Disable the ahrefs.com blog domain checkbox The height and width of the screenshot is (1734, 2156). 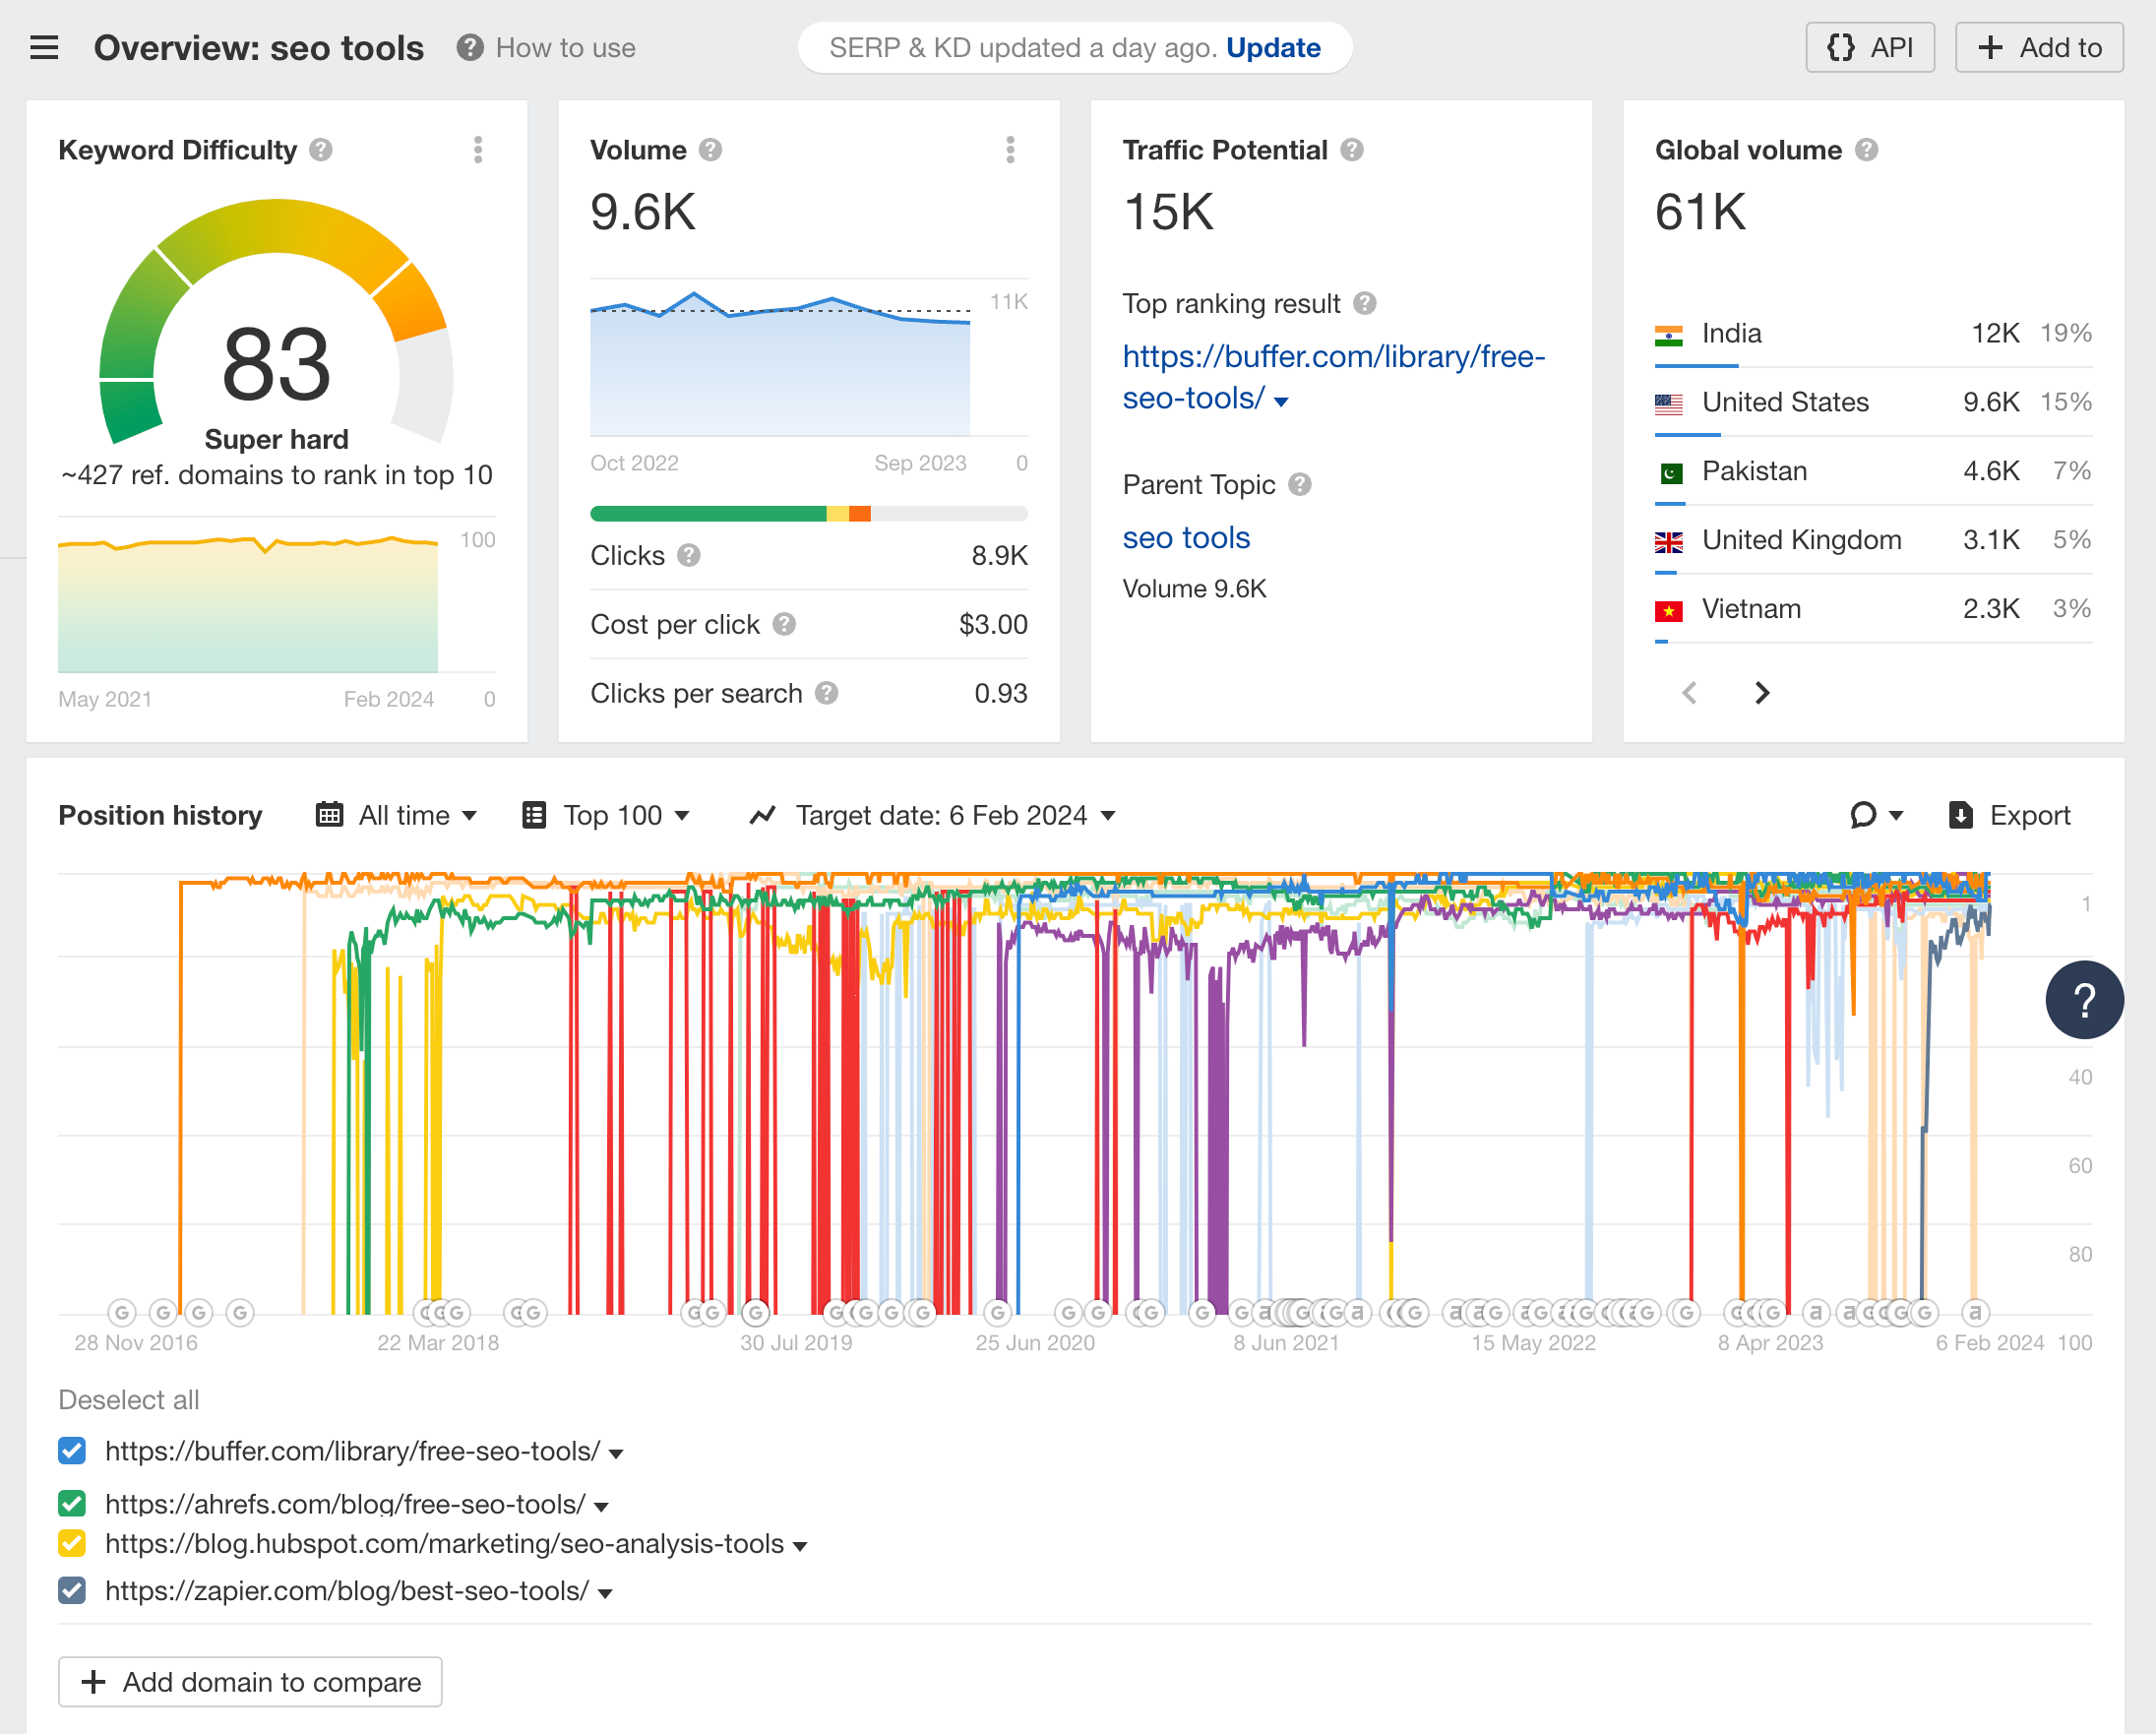(x=71, y=1503)
